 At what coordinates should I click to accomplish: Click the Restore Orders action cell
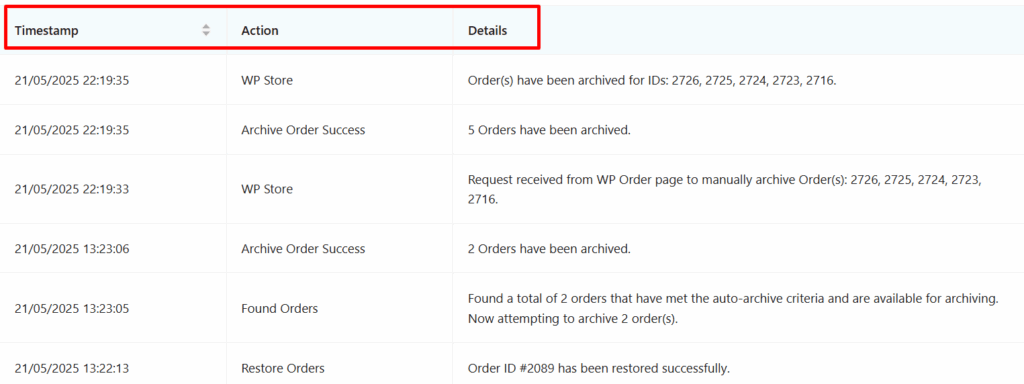tap(283, 368)
